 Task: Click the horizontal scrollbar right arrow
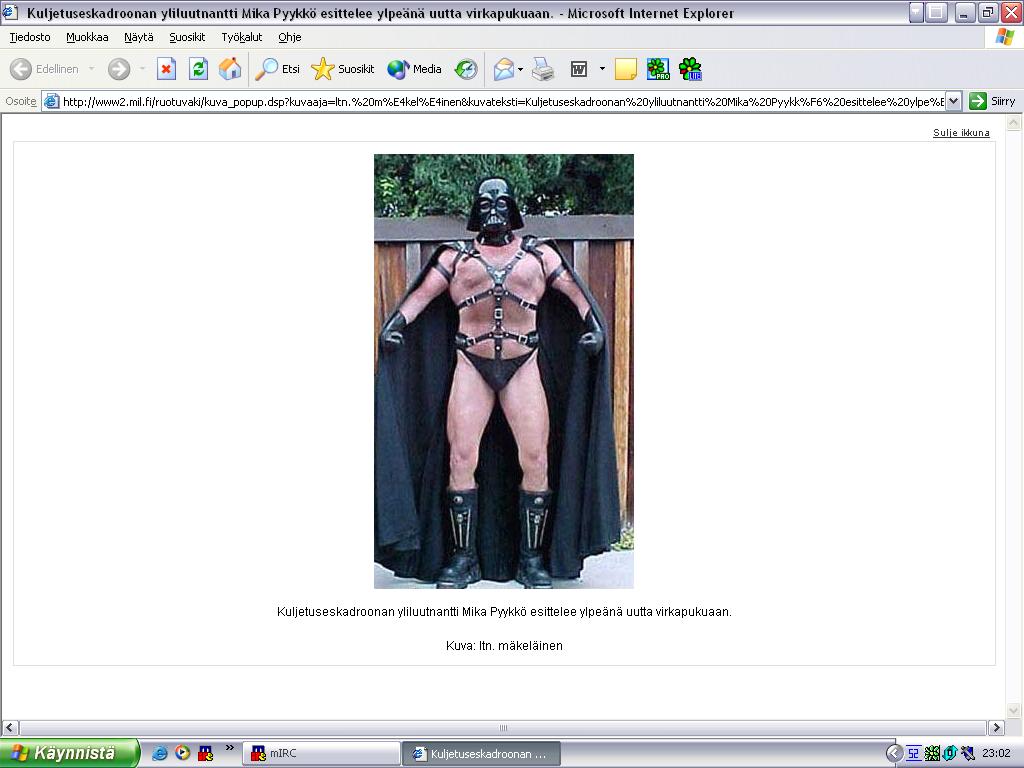[996, 727]
